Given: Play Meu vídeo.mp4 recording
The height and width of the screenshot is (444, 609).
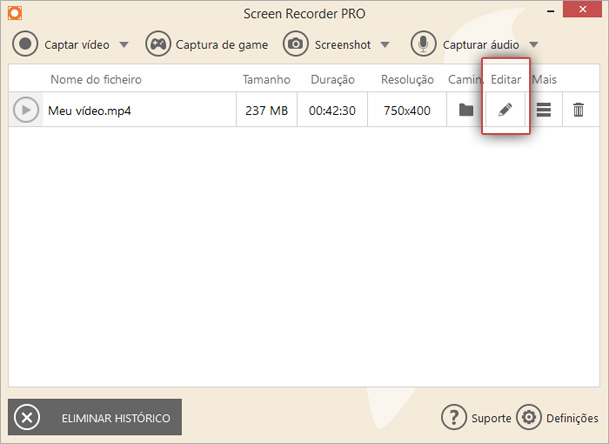Looking at the screenshot, I should [x=26, y=110].
